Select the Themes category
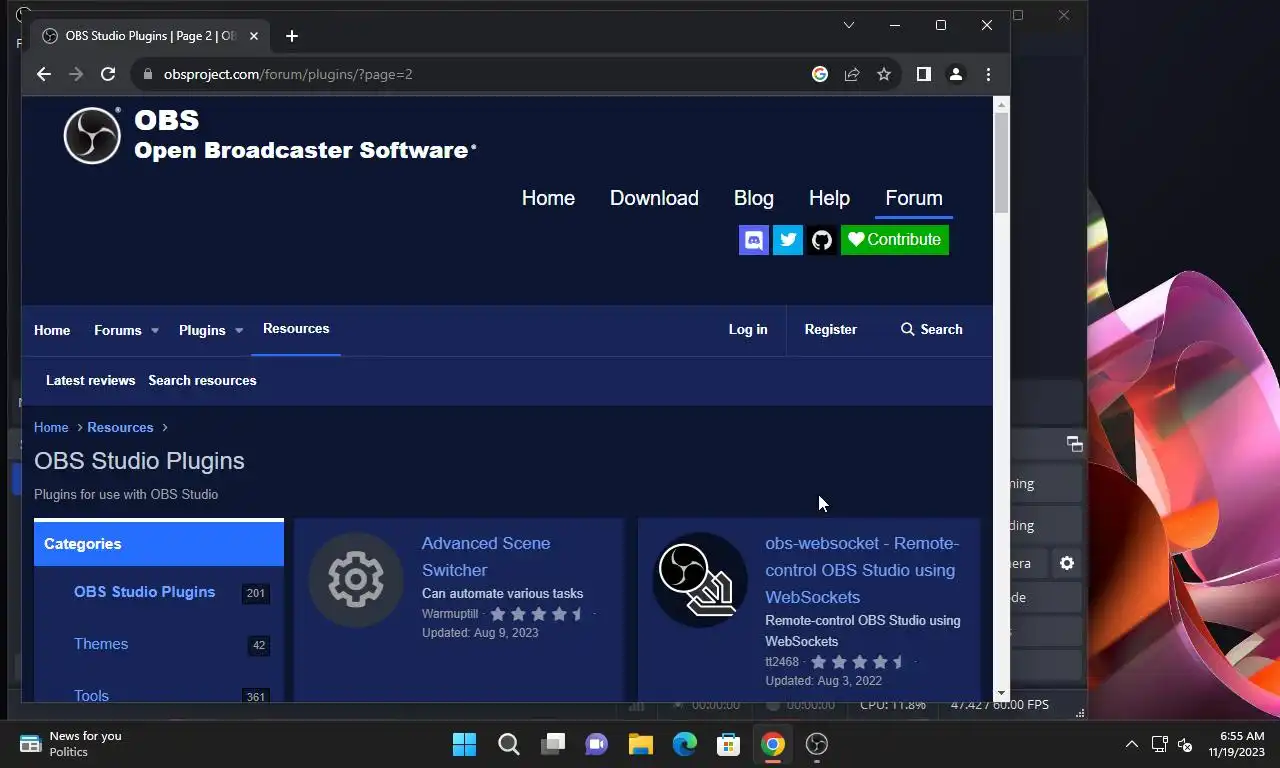 101,644
